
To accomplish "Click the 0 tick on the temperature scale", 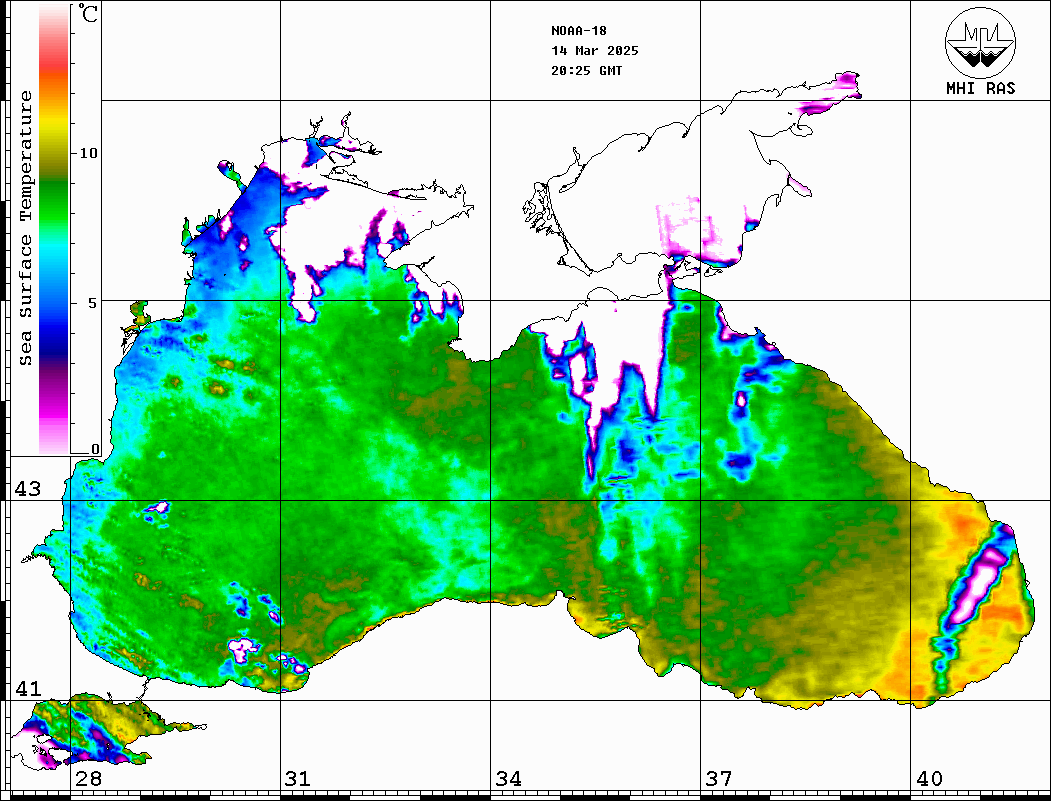I will click(x=95, y=449).
